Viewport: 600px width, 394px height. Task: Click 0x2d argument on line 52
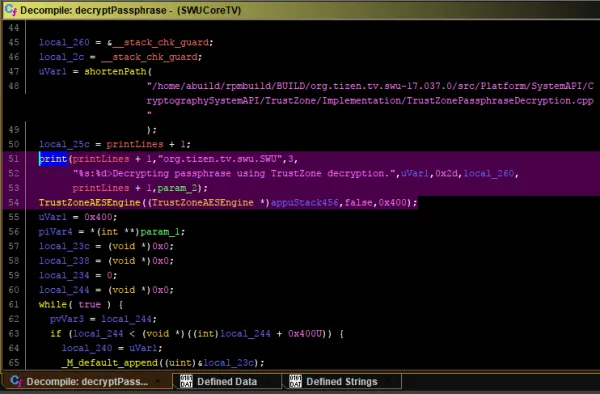(447, 173)
